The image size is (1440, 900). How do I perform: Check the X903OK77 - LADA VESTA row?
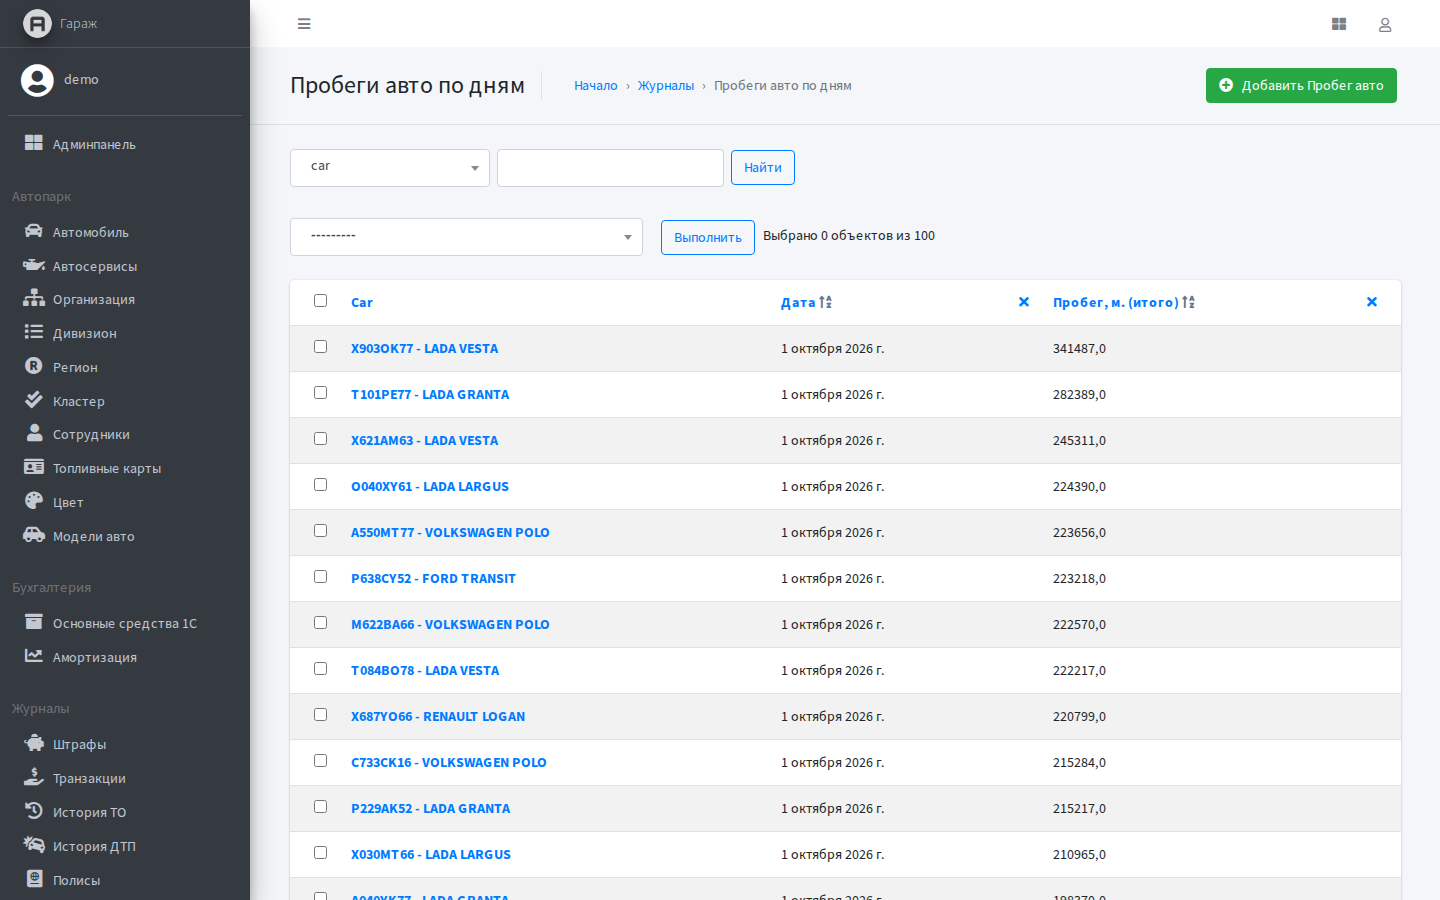pyautogui.click(x=320, y=346)
